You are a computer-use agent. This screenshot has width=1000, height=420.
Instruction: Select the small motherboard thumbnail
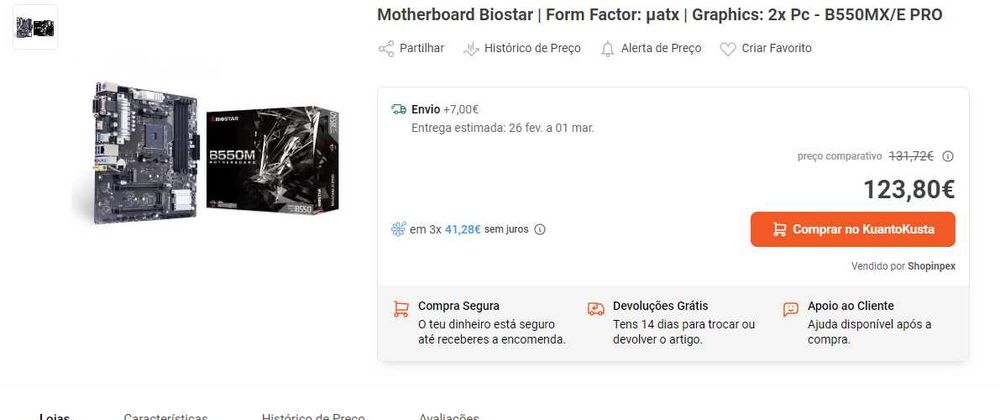[x=35, y=27]
